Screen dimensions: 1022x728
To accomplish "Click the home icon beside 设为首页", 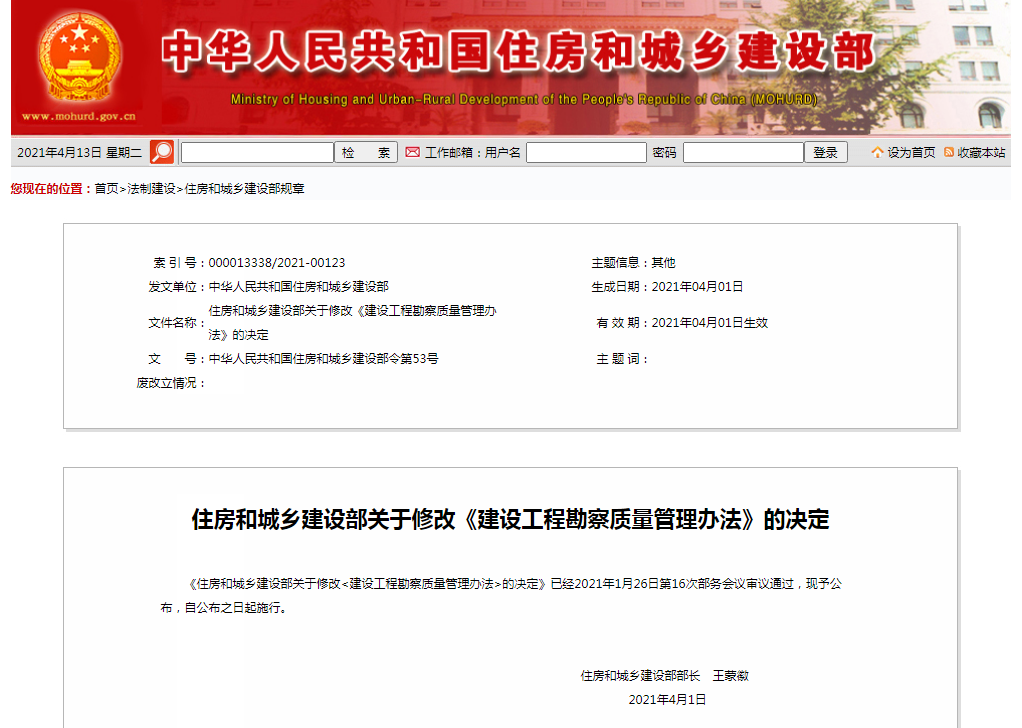I will (x=877, y=152).
